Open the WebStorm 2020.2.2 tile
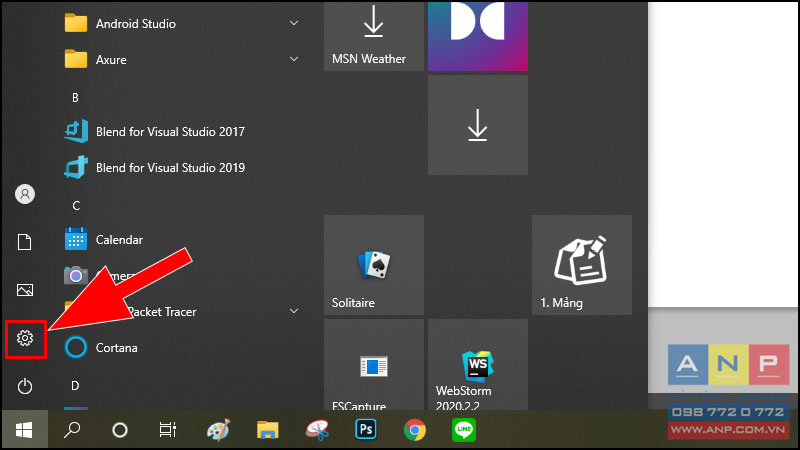Viewport: 800px width, 450px height. tap(478, 365)
